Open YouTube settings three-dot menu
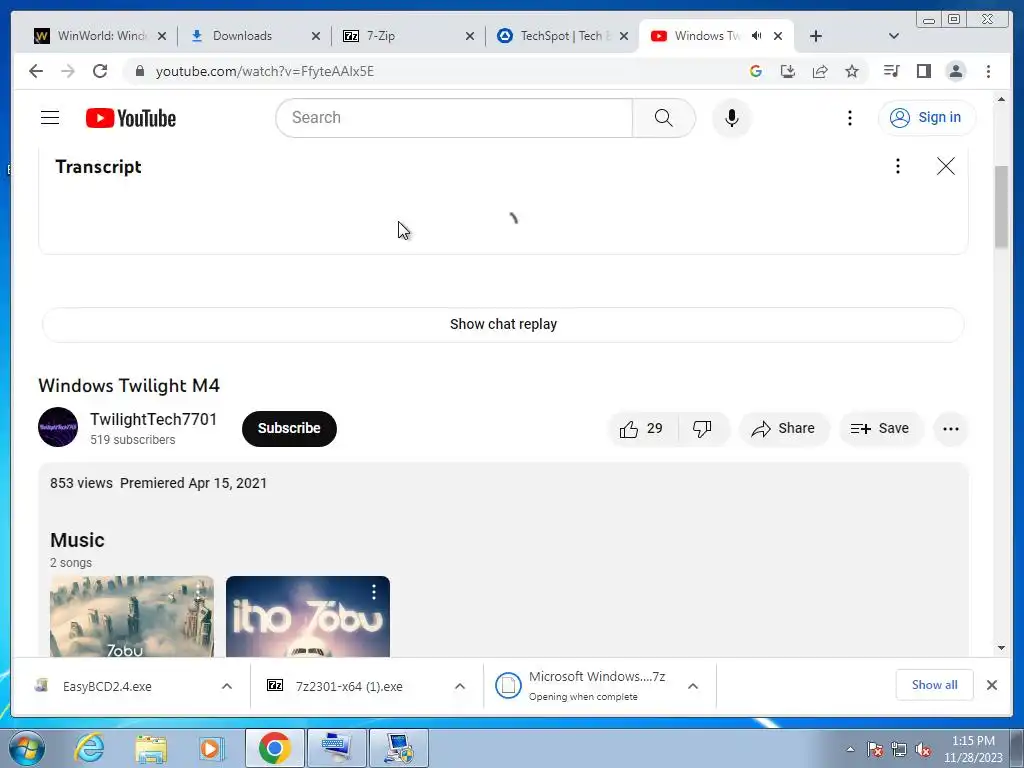Image resolution: width=1024 pixels, height=768 pixels. [850, 118]
